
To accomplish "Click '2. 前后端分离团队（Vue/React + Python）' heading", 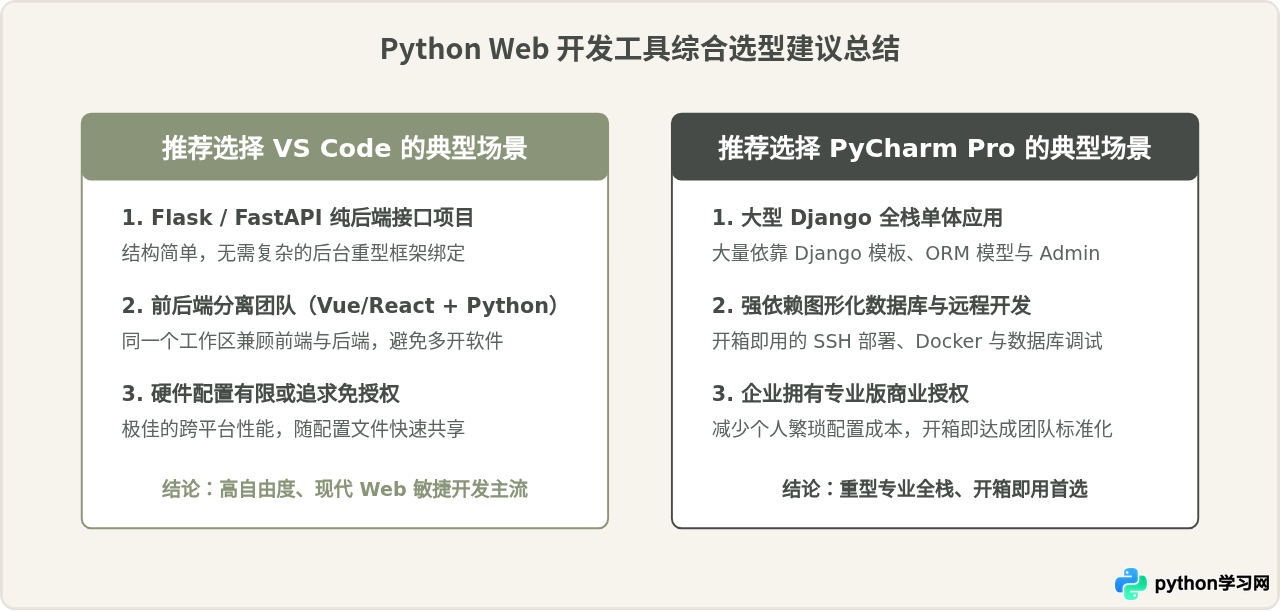I will [340, 305].
